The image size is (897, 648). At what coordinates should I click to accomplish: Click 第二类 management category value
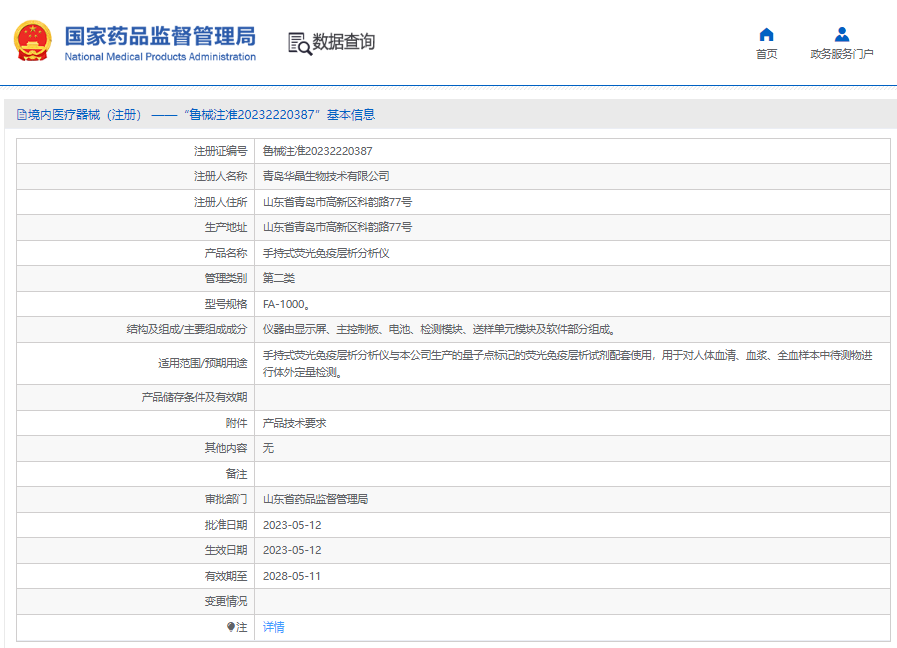pyautogui.click(x=279, y=278)
